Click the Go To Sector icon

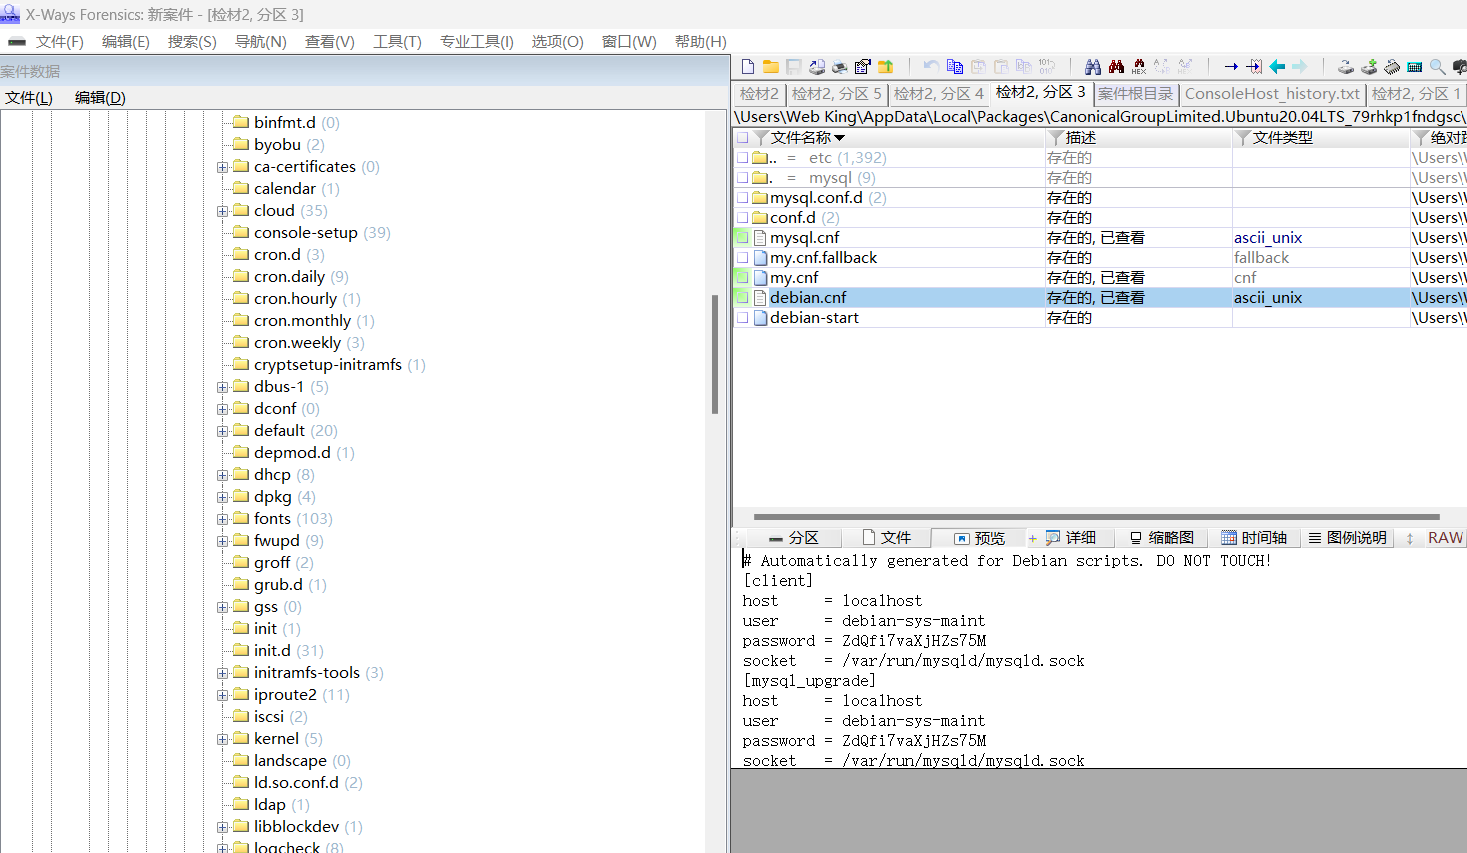click(x=1254, y=67)
